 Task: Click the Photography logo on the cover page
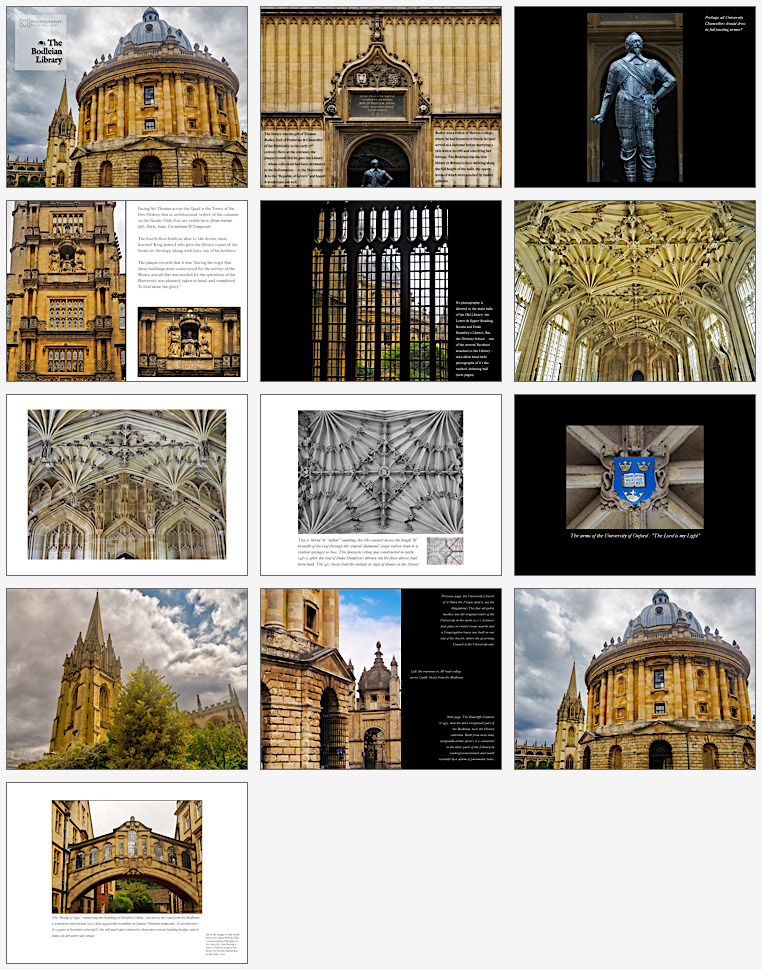pyautogui.click(x=40, y=23)
